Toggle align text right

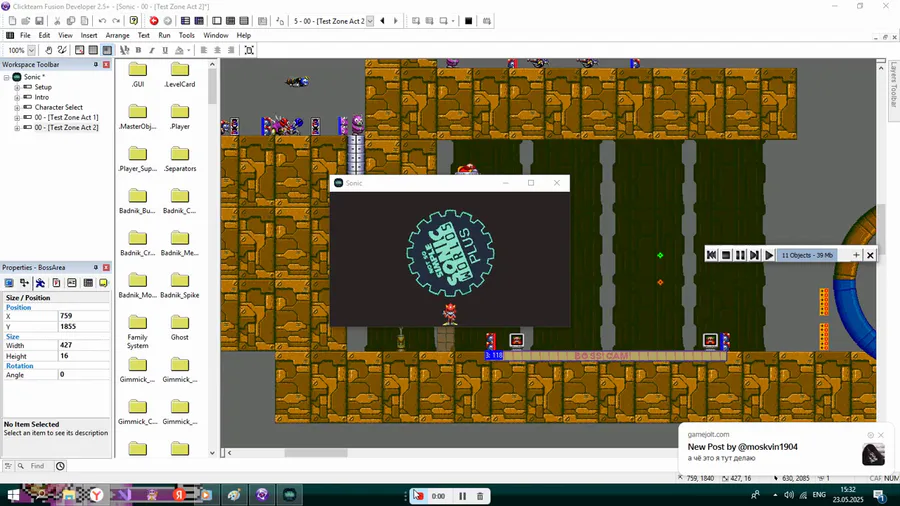[x=231, y=50]
